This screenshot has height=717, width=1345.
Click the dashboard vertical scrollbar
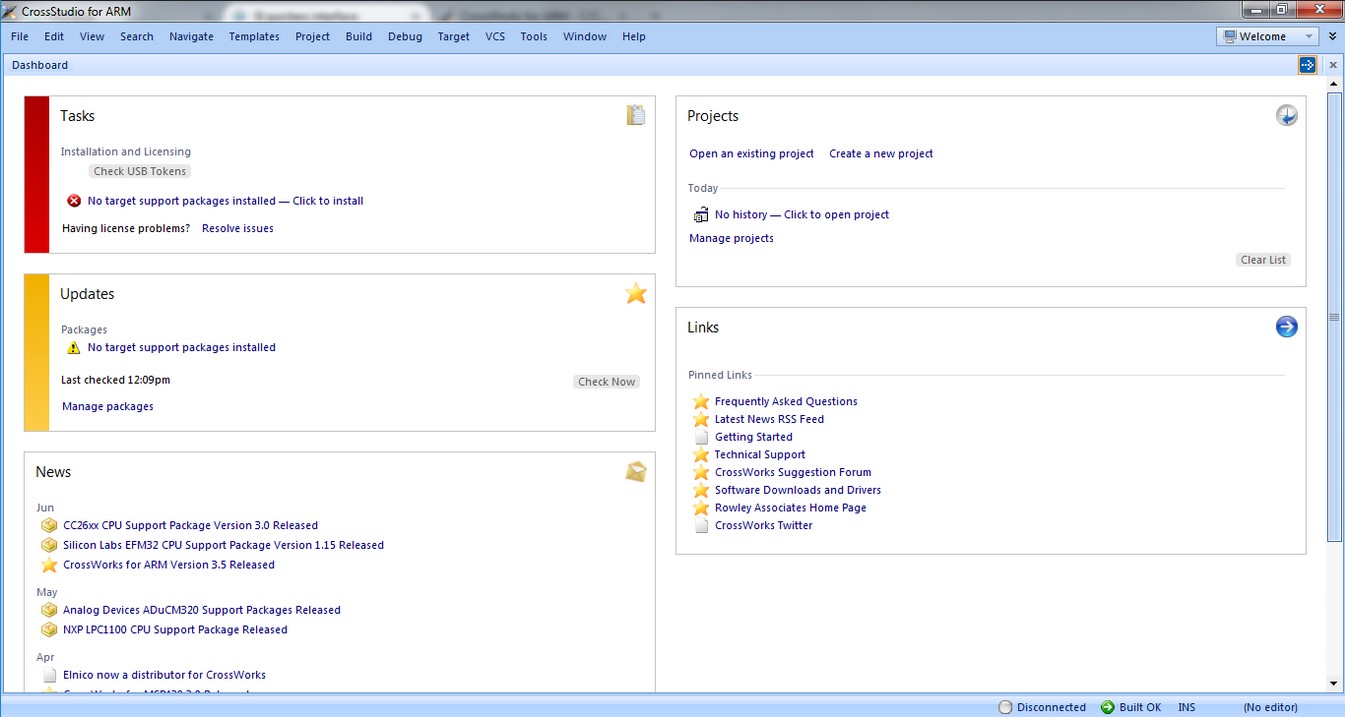point(1333,318)
